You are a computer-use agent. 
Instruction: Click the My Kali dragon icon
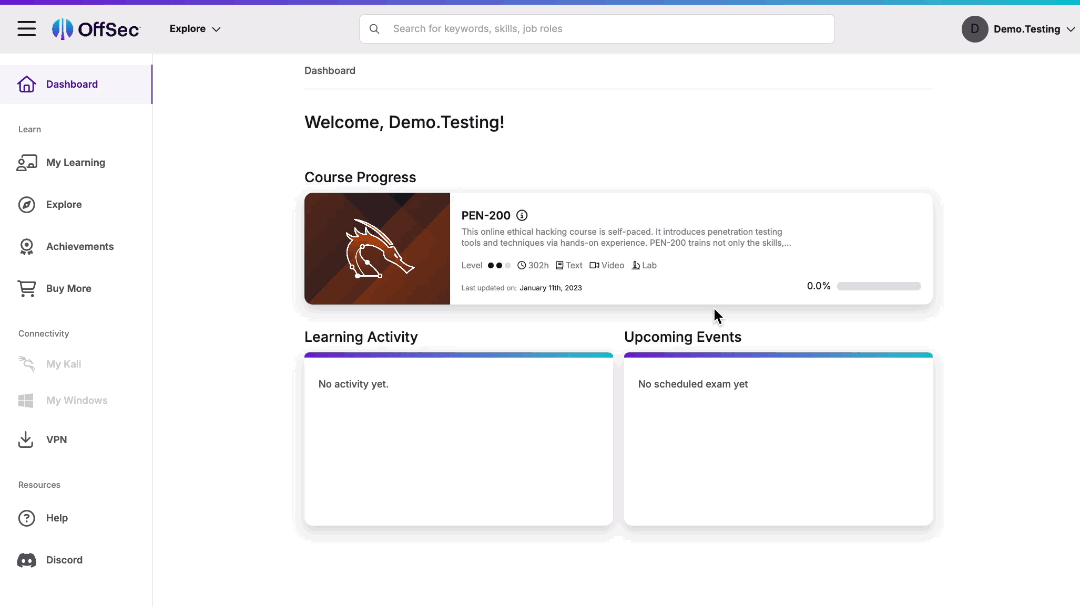tap(27, 364)
